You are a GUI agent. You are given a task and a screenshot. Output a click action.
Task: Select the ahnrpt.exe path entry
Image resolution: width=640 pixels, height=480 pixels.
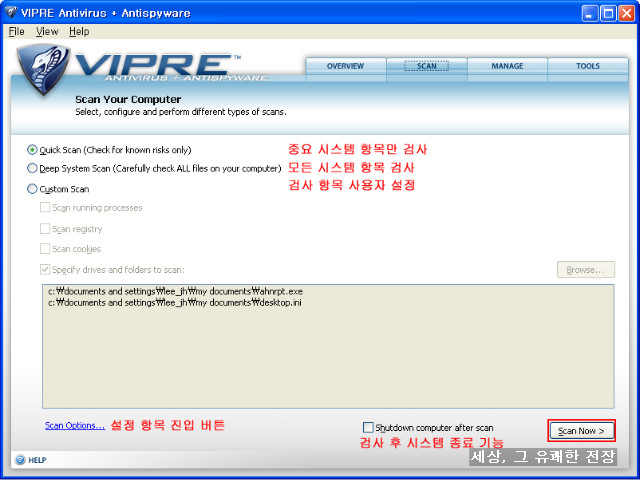click(176, 291)
